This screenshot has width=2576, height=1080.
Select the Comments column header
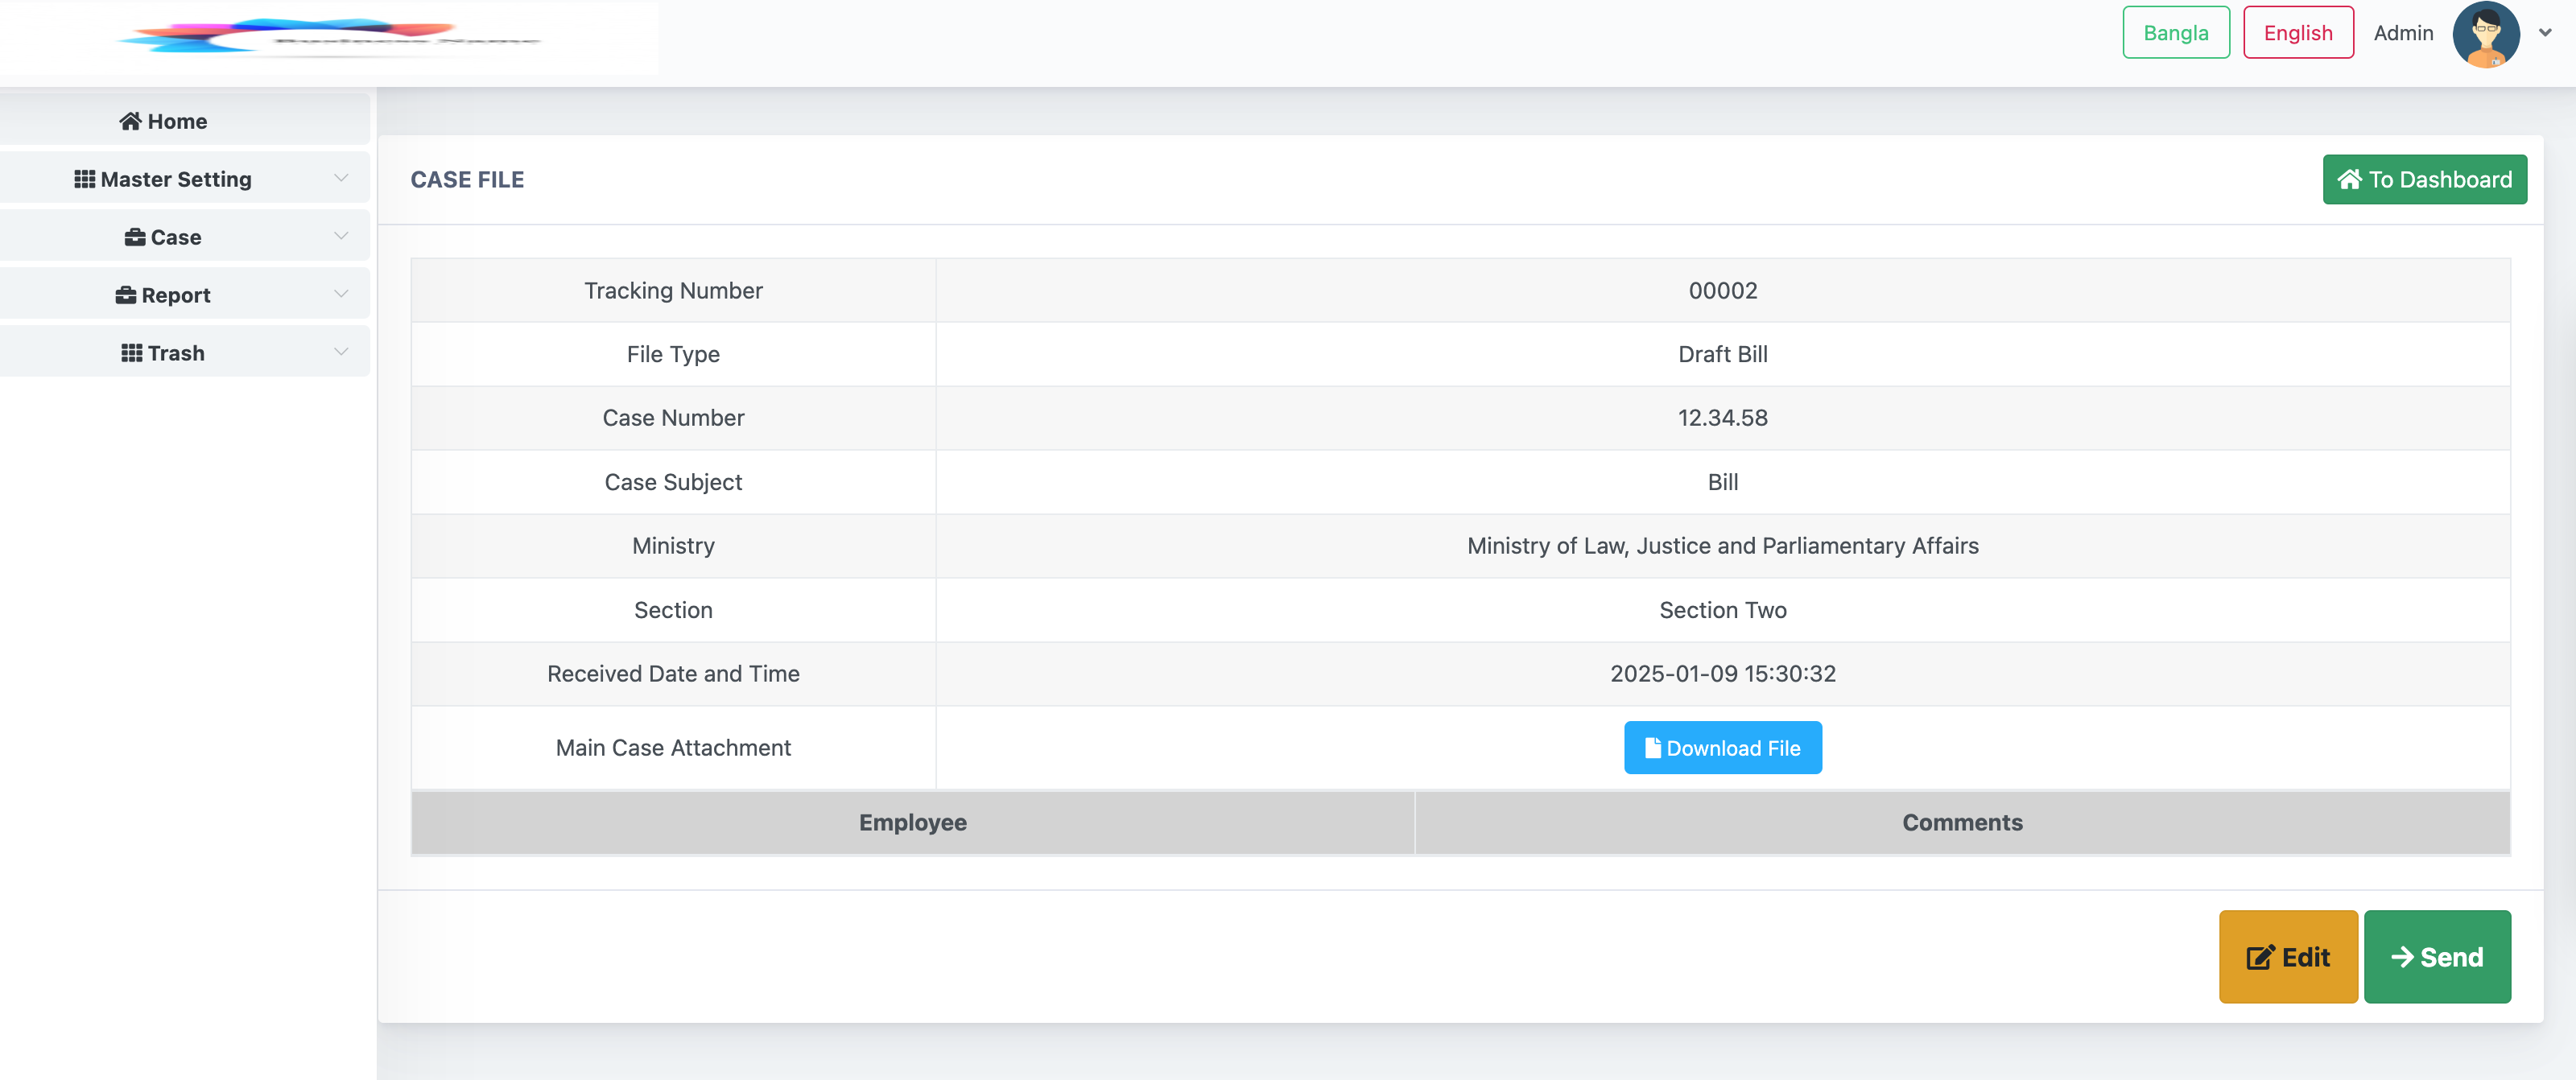point(1962,823)
